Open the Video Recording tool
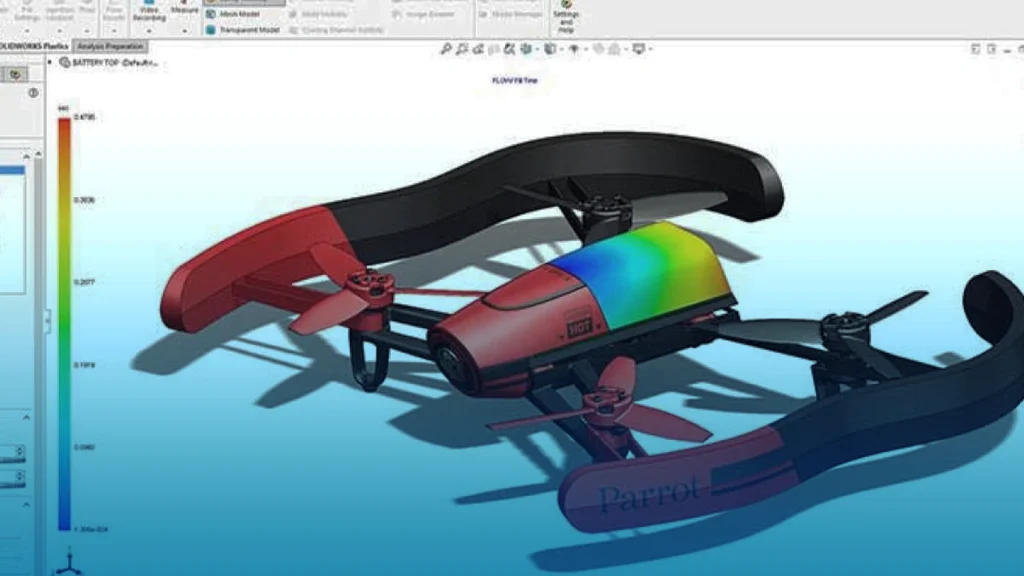This screenshot has width=1024, height=576. [148, 12]
